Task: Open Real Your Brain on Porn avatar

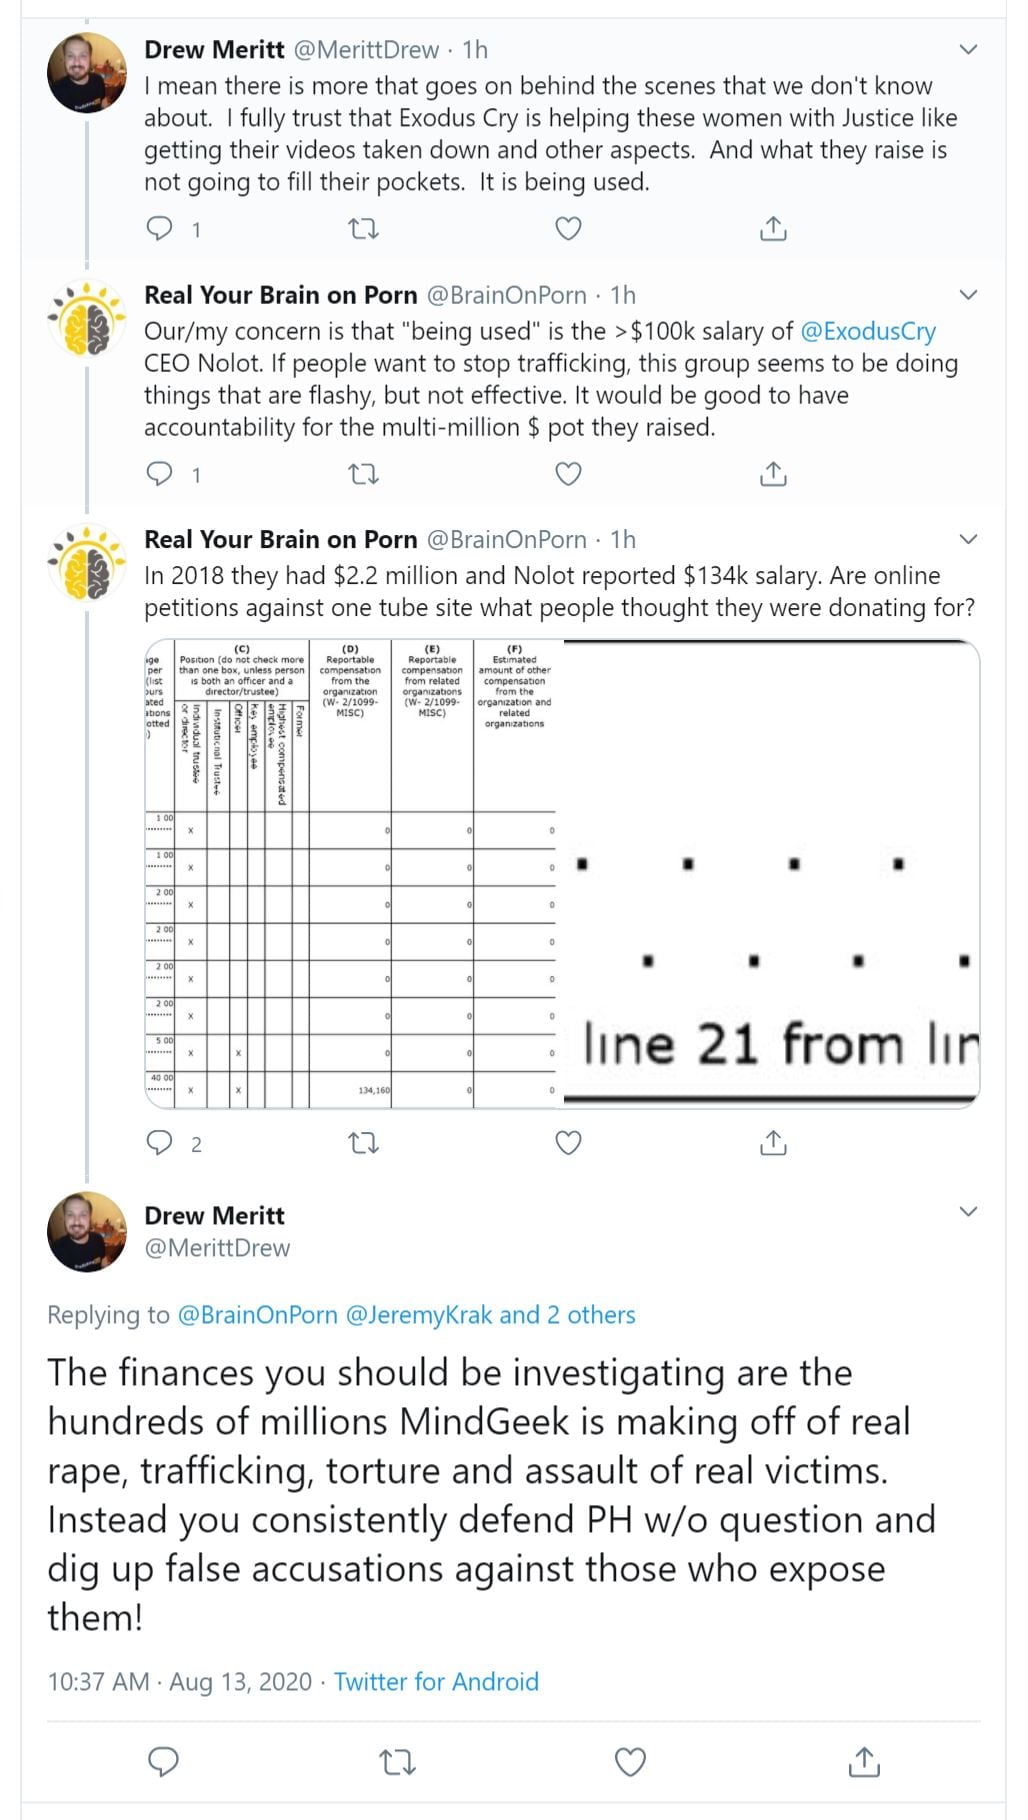Action: [87, 319]
